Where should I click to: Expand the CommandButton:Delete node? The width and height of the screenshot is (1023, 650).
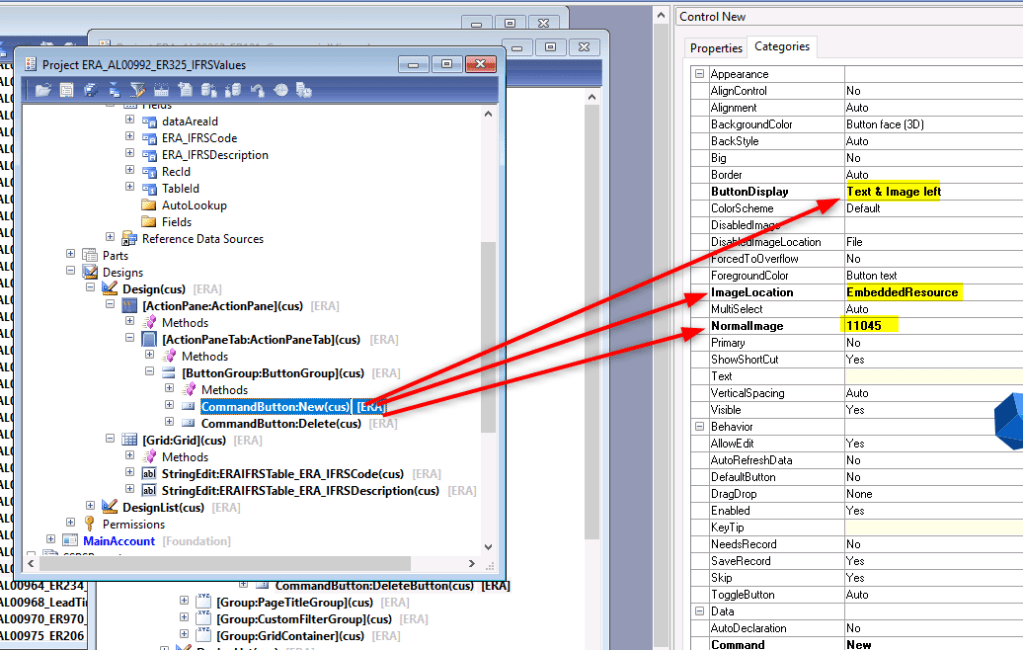(x=169, y=423)
